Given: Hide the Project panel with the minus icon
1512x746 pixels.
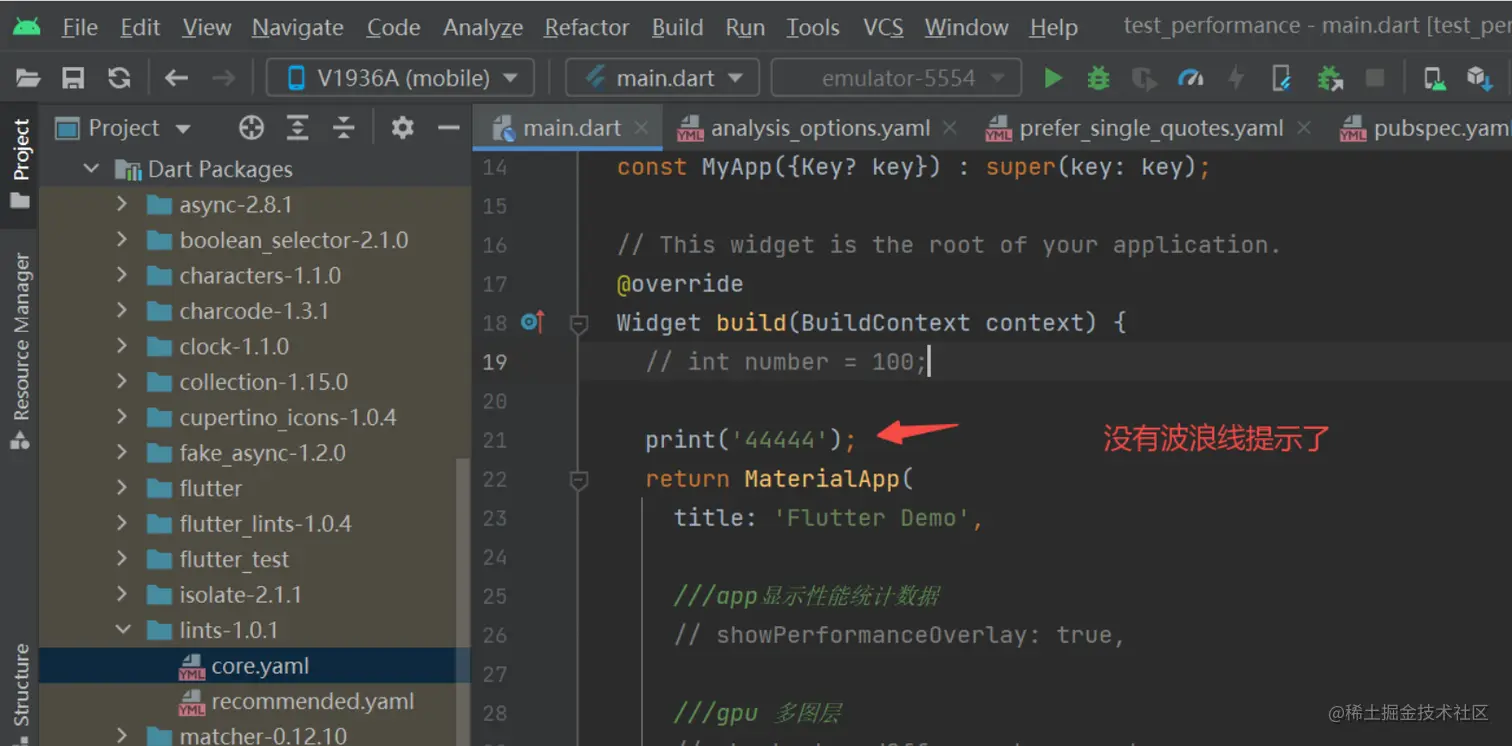Looking at the screenshot, I should (x=449, y=127).
